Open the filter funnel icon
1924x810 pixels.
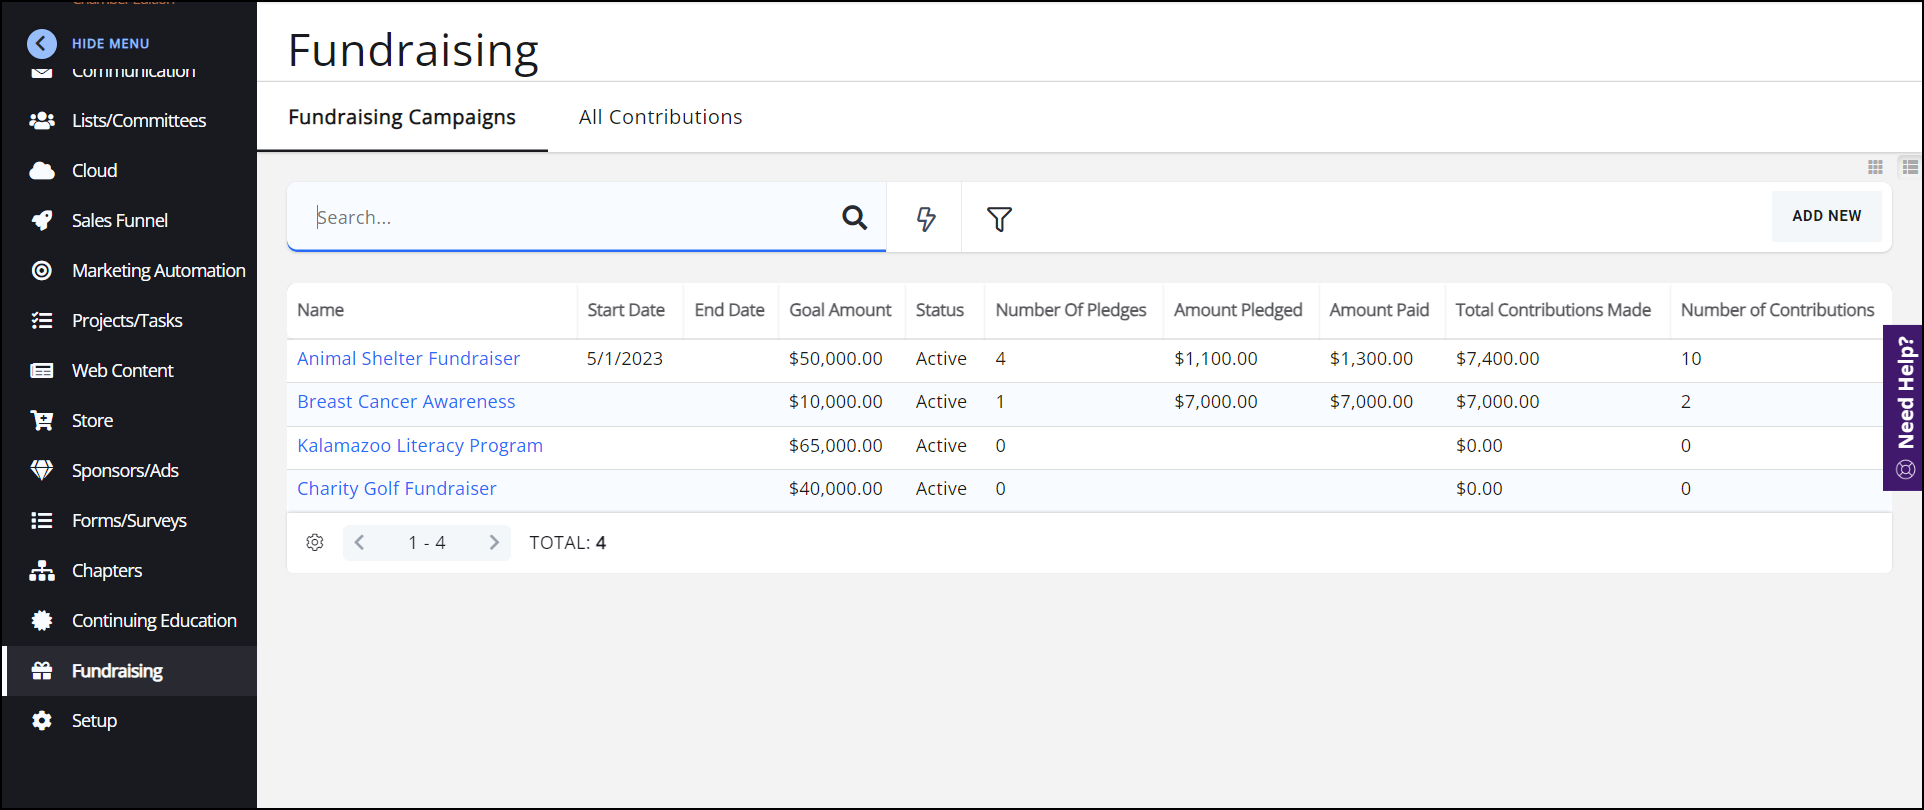coord(999,218)
